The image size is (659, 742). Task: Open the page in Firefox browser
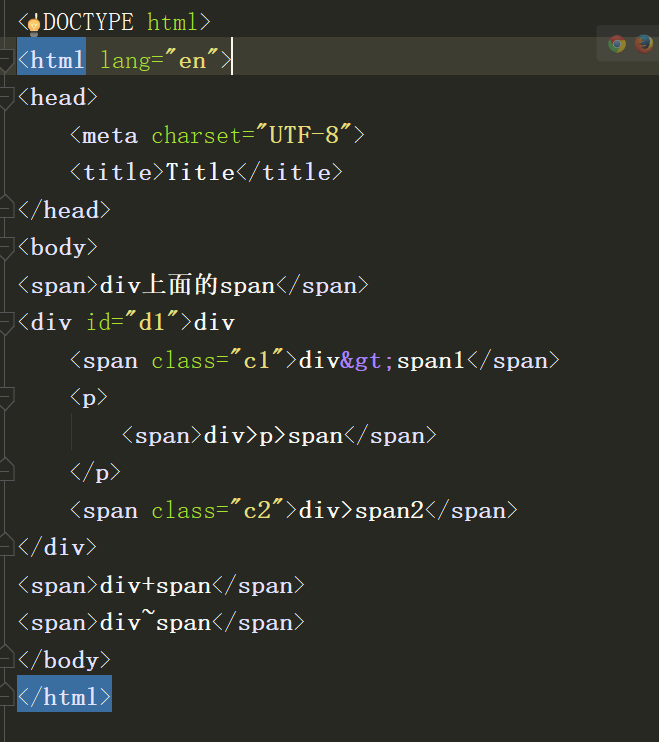[643, 44]
